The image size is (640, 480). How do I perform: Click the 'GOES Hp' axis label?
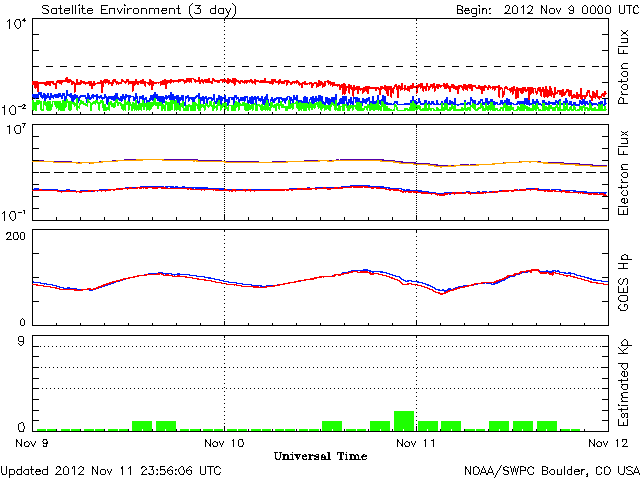pyautogui.click(x=623, y=282)
